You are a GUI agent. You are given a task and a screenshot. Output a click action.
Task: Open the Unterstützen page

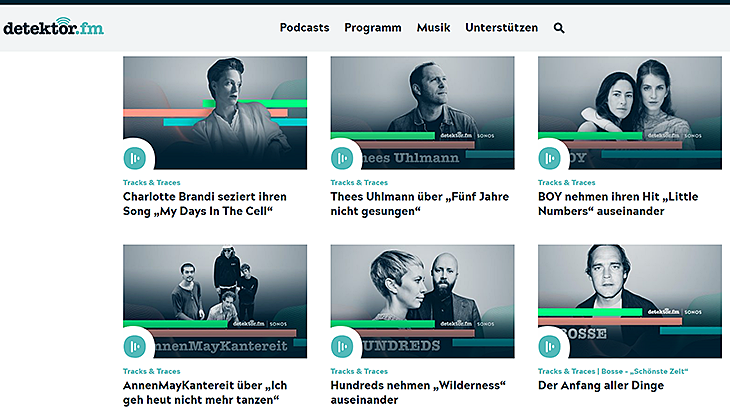click(501, 28)
